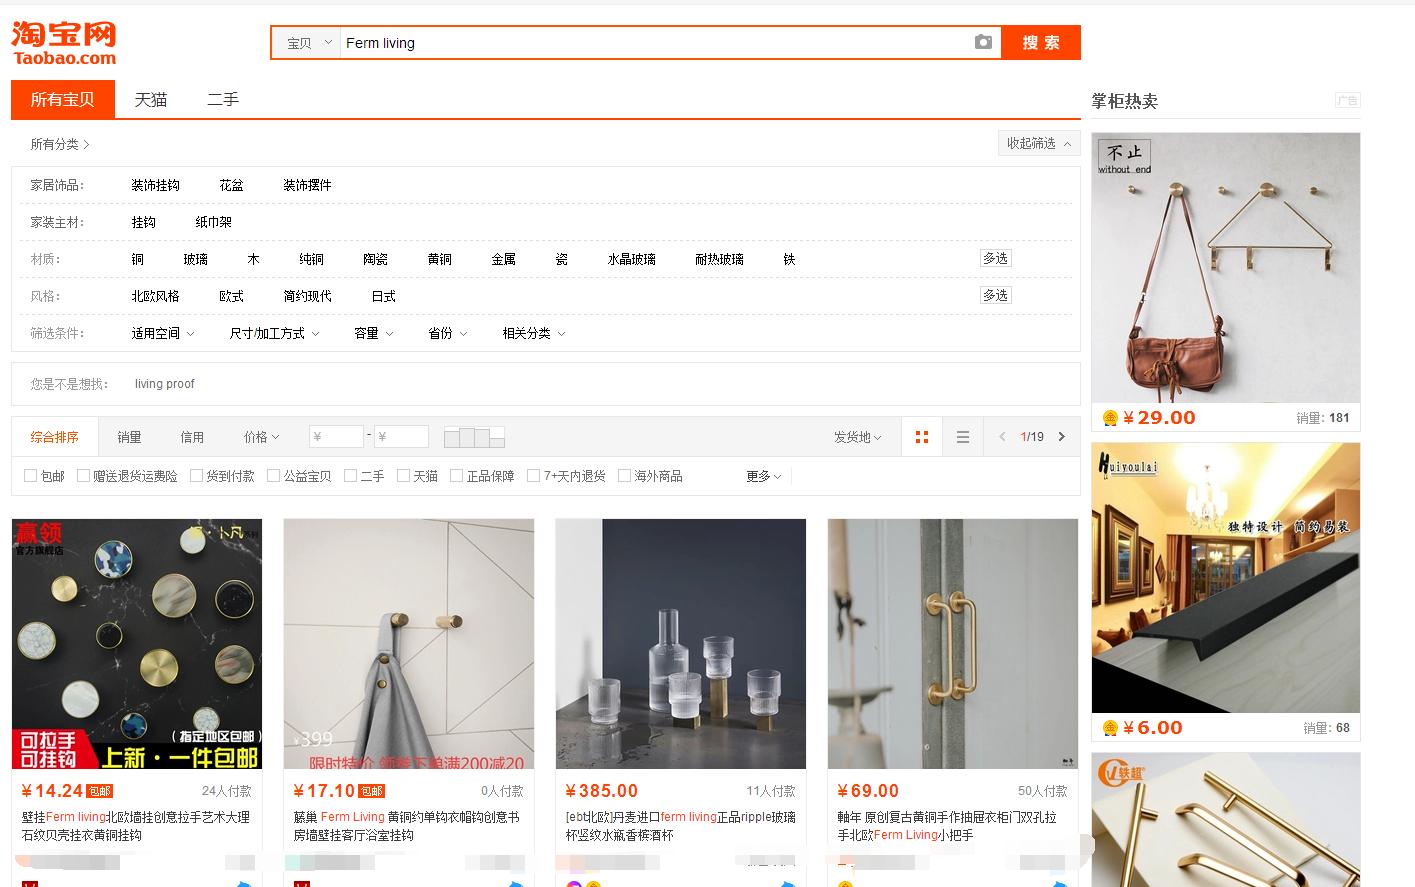Open the 省份 province dropdown
1415x887 pixels.
(x=446, y=333)
